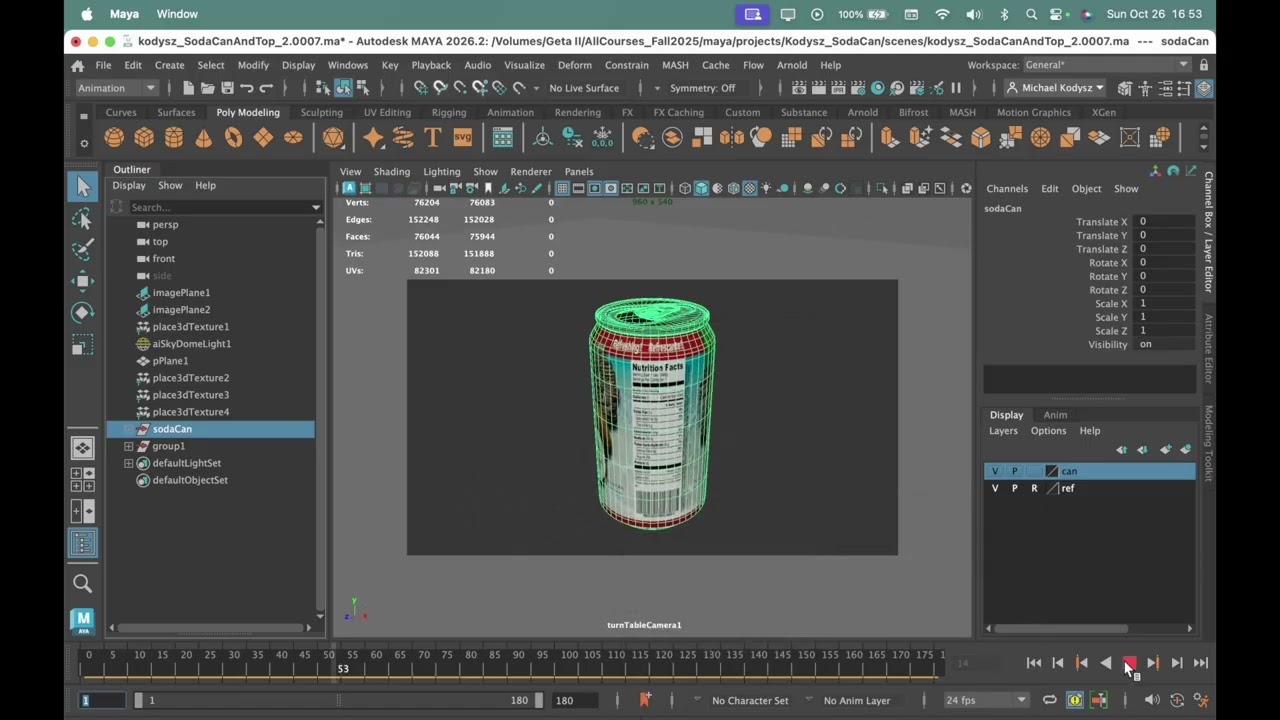Screen dimensions: 1280x720
Task: Toggle loop playback mode icon
Action: [1049, 700]
